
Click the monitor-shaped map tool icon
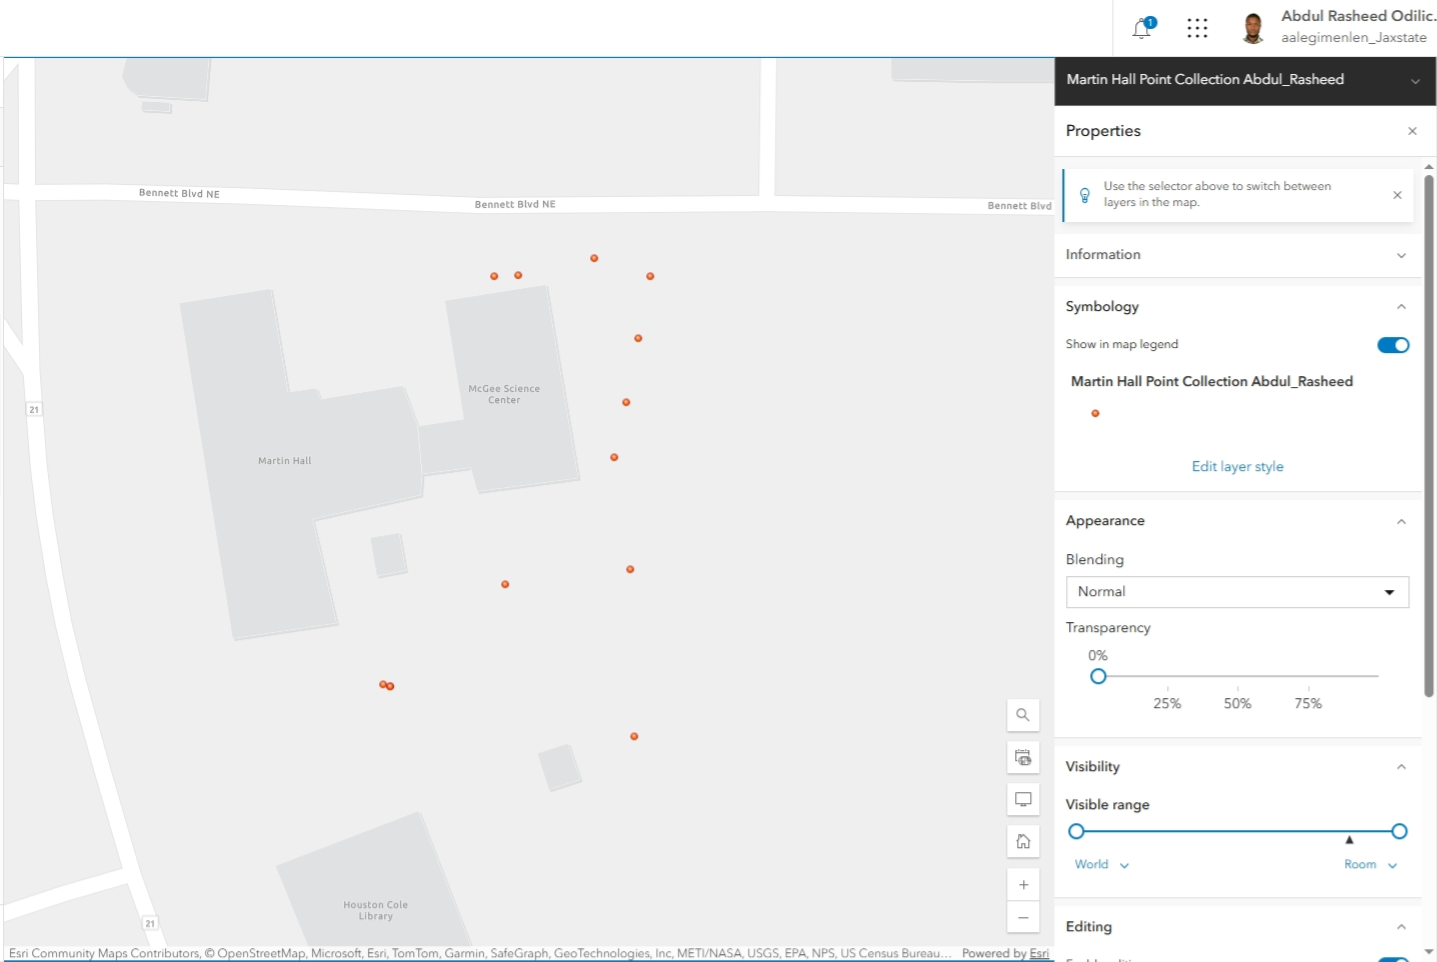pyautogui.click(x=1023, y=799)
